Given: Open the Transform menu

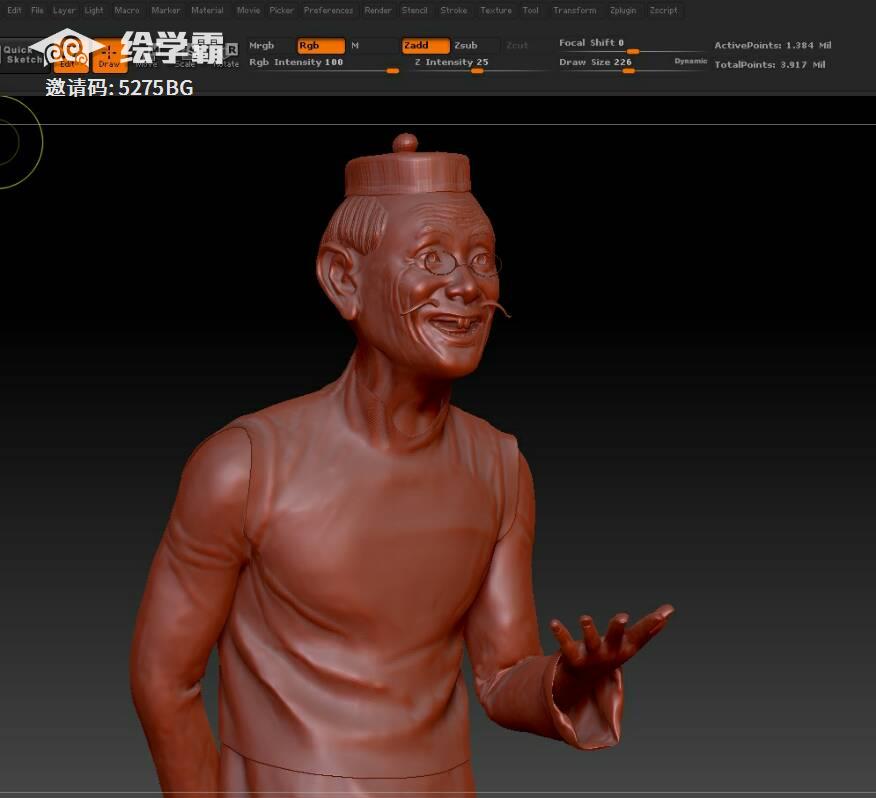Looking at the screenshot, I should click(x=575, y=10).
